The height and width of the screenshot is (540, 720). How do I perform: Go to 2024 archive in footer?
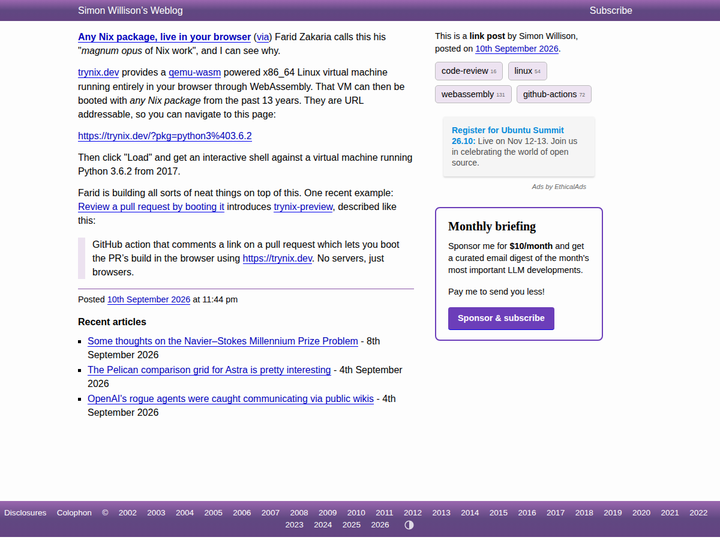click(323, 525)
